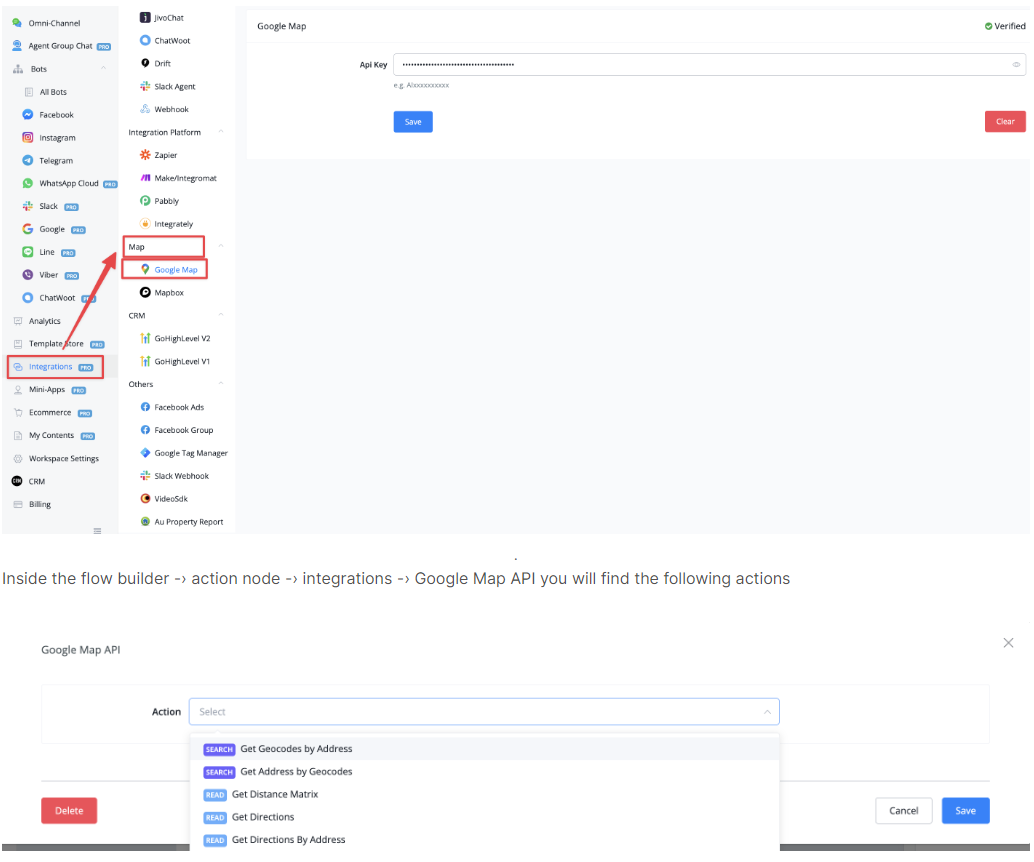1034x862 pixels.
Task: Open Template Store in sidebar
Action: 58,344
